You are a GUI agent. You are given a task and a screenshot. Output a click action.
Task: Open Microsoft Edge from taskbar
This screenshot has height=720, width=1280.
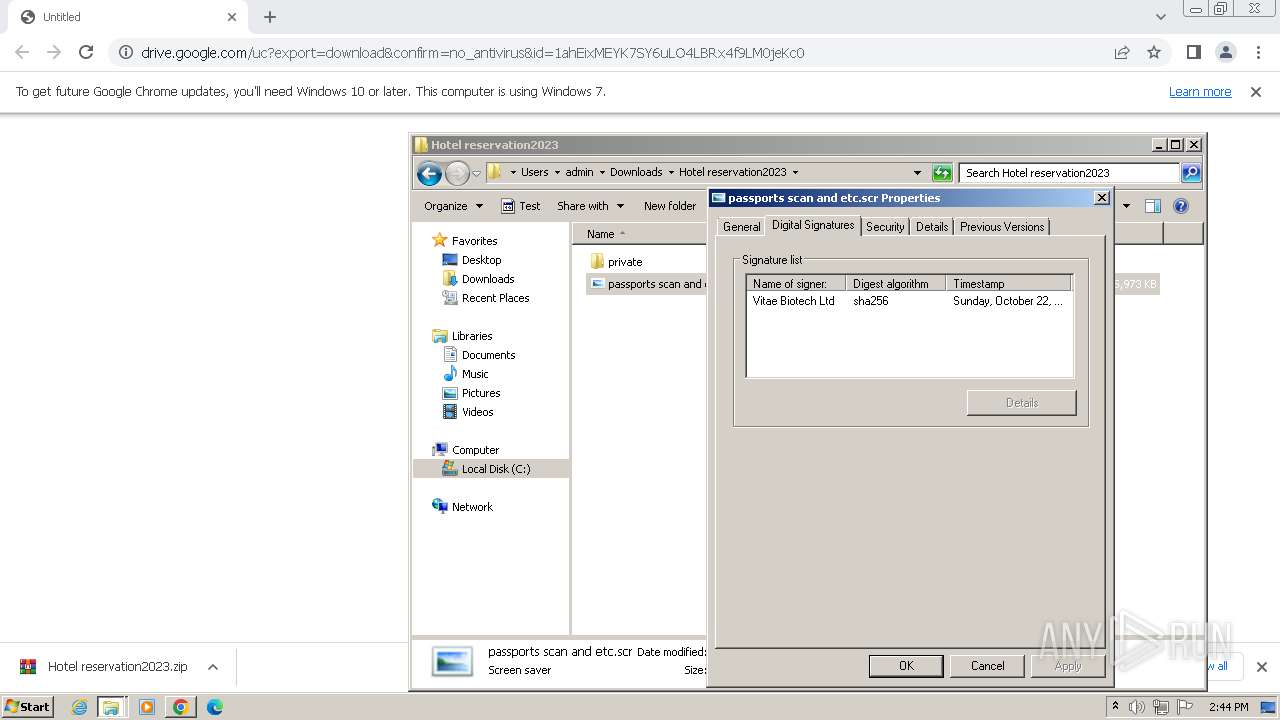coord(215,707)
